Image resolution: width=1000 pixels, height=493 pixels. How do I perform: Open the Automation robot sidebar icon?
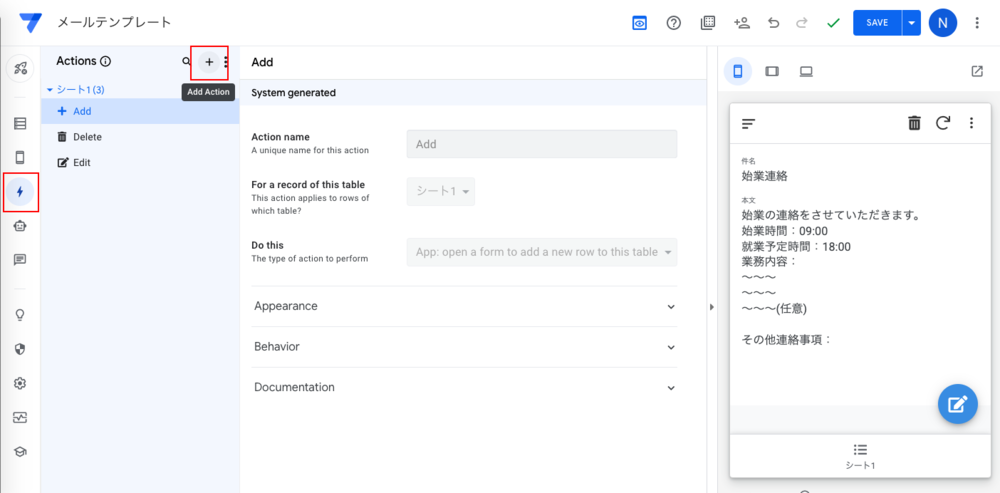pos(20,226)
